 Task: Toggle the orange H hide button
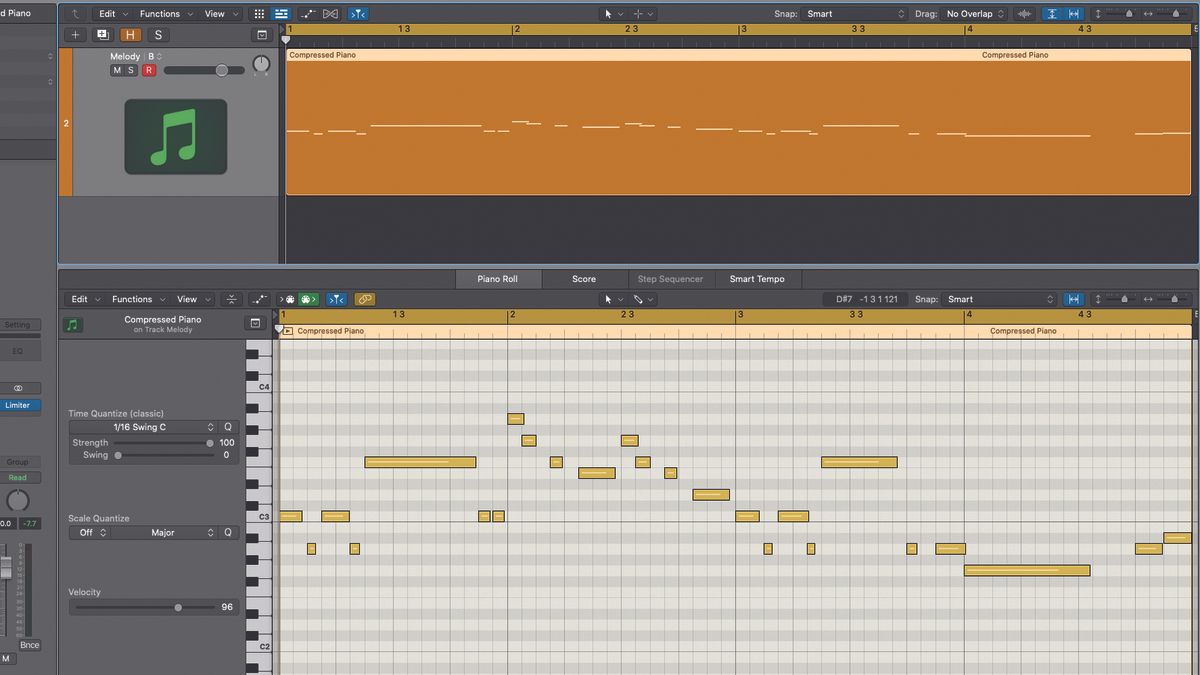tap(130, 35)
